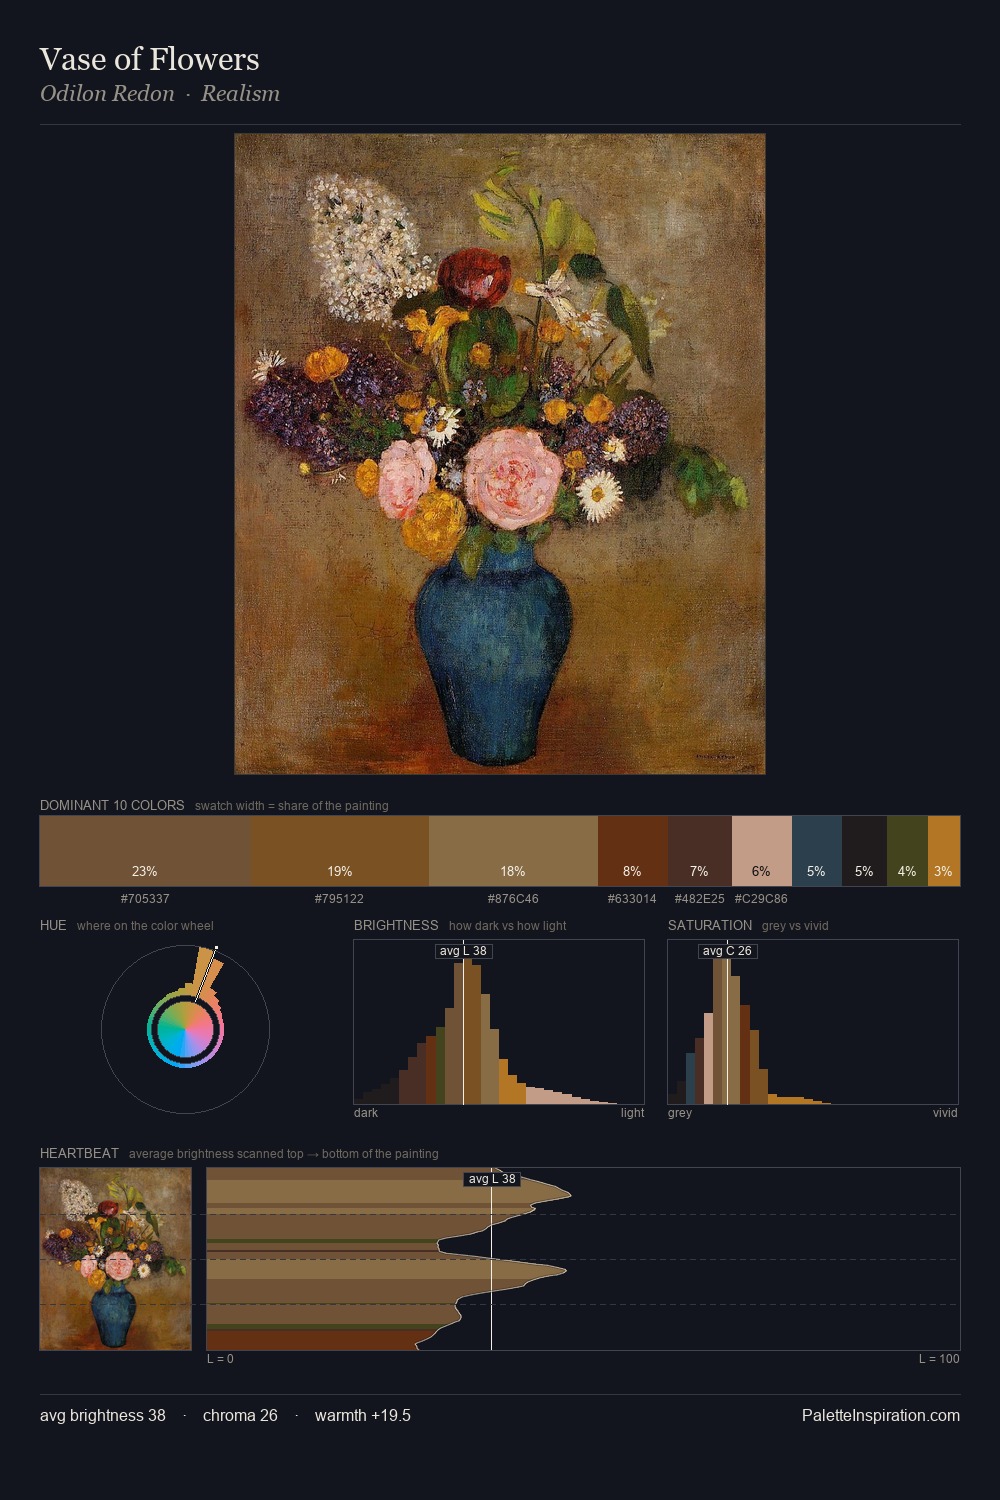Click the small painting thumbnail beside Heartbeat chart

[x=115, y=1259]
